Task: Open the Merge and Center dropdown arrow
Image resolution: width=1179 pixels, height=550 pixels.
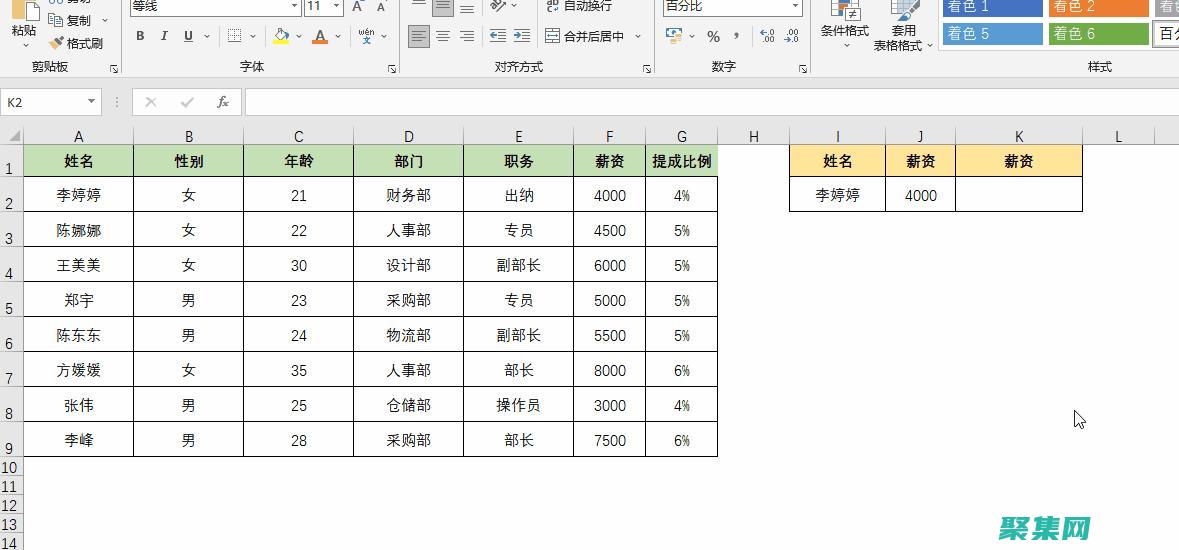Action: coord(638,36)
